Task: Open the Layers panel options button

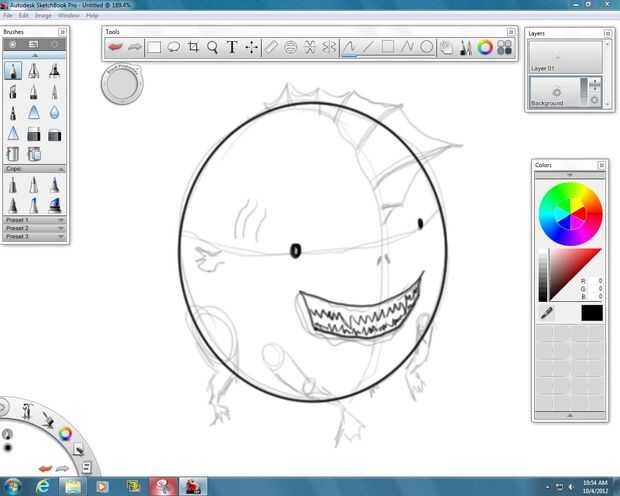Action: point(608,34)
